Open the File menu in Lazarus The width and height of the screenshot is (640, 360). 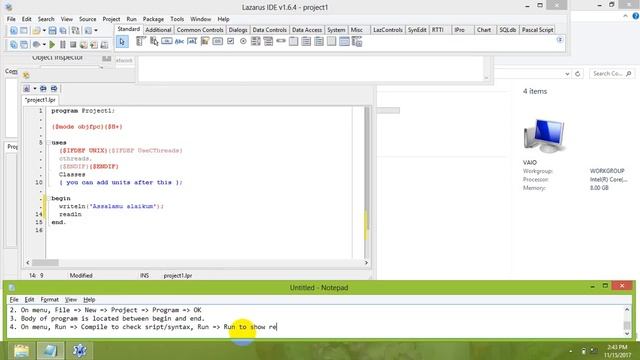point(11,19)
